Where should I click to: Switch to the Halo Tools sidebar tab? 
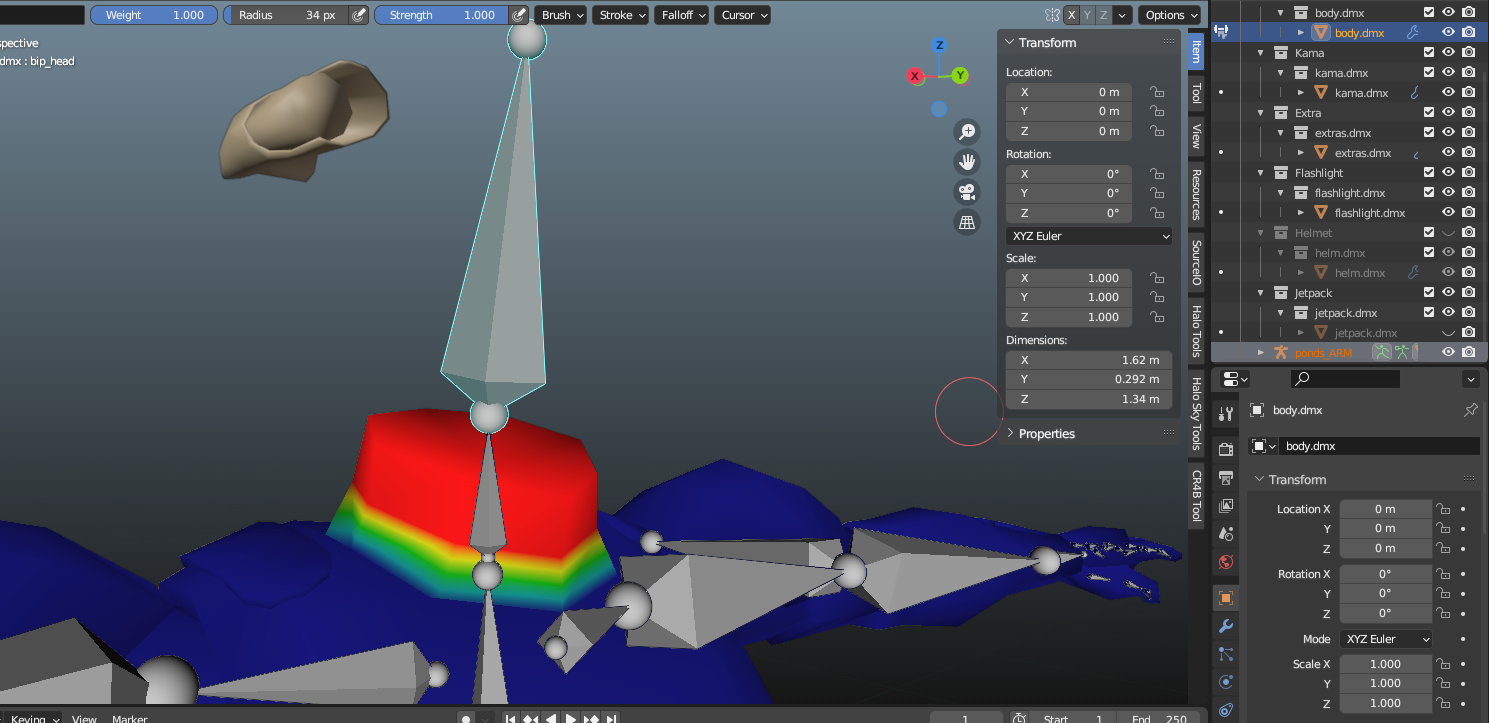(1196, 331)
